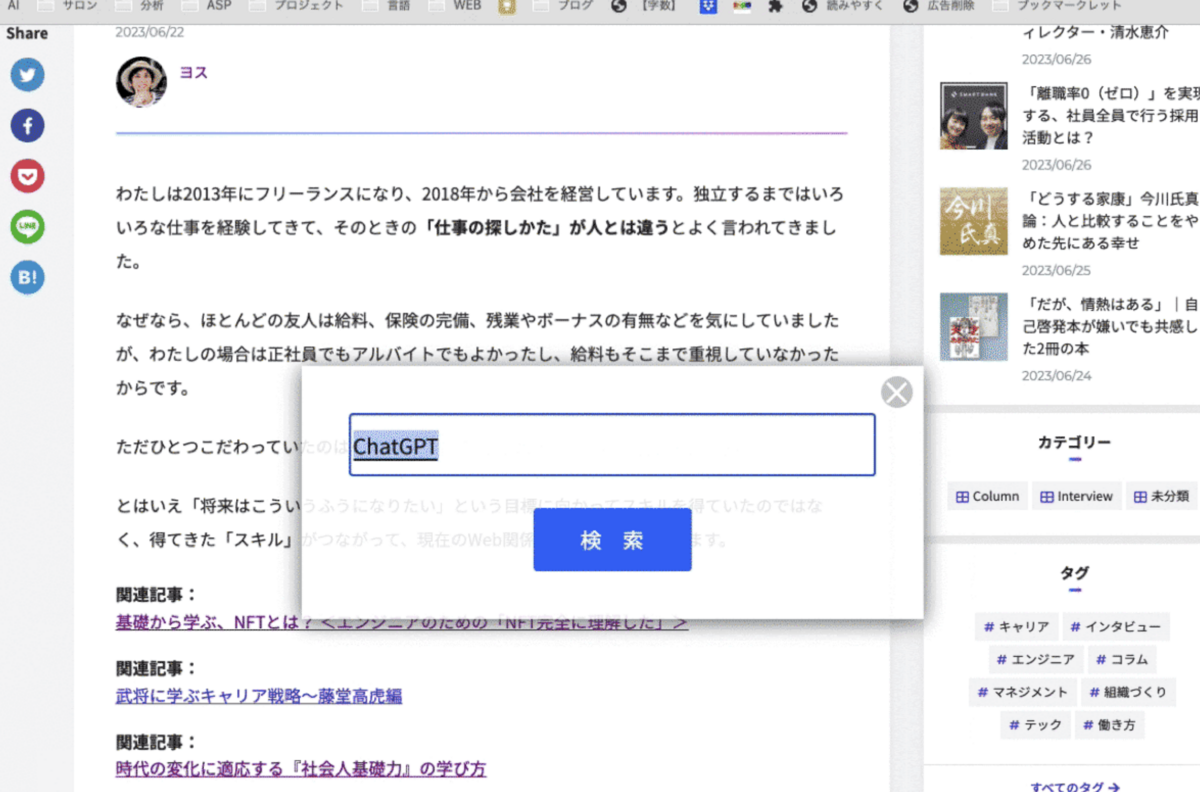Close the search popup with the X icon
The width and height of the screenshot is (1200, 792).
897,392
